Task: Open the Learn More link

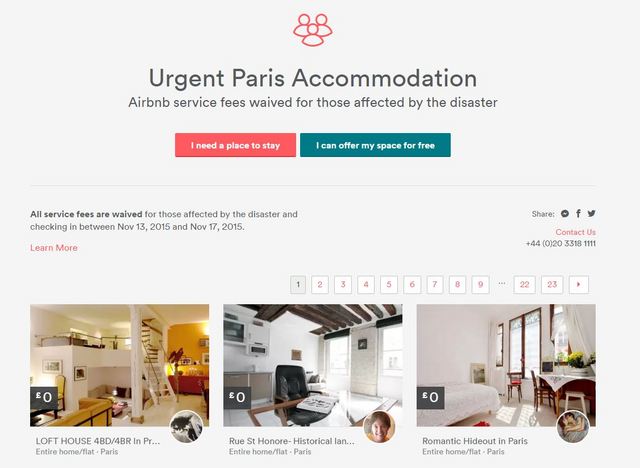Action: coord(54,248)
